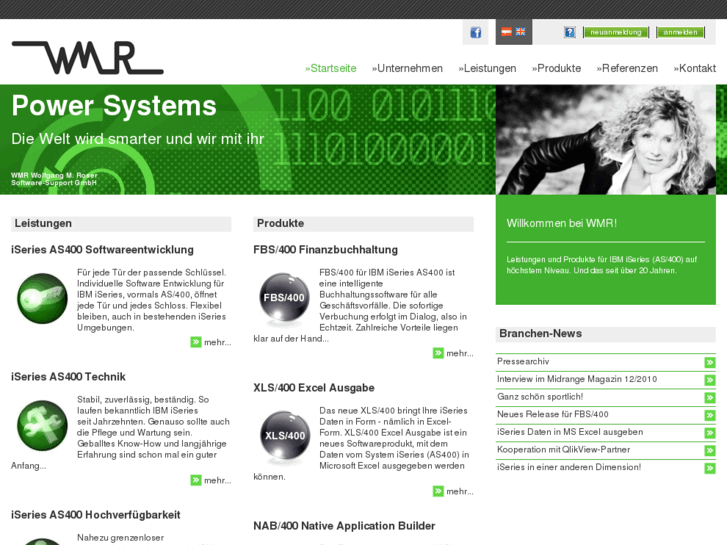The image size is (727, 545).
Task: Click heading XLS/400 Excel Ausgabe
Action: pyautogui.click(x=314, y=388)
